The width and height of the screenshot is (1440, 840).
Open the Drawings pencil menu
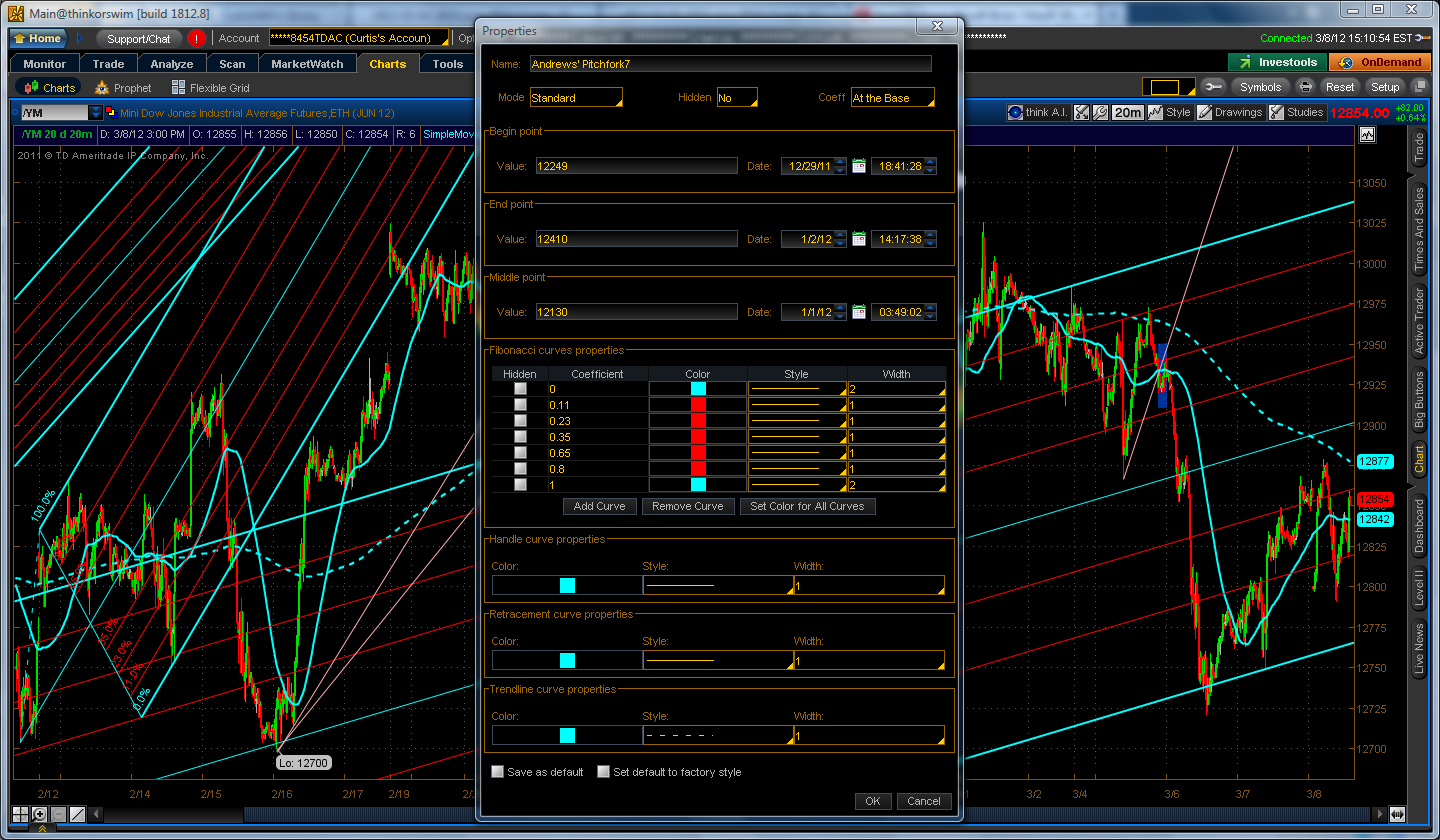coord(1230,113)
